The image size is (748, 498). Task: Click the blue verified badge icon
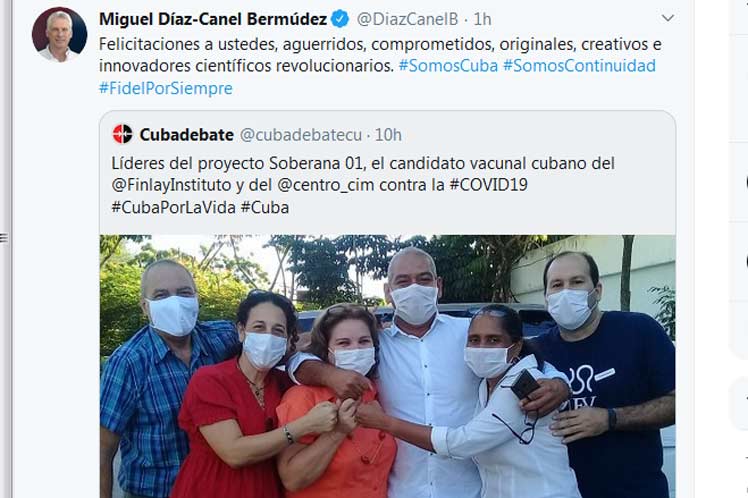tap(340, 19)
